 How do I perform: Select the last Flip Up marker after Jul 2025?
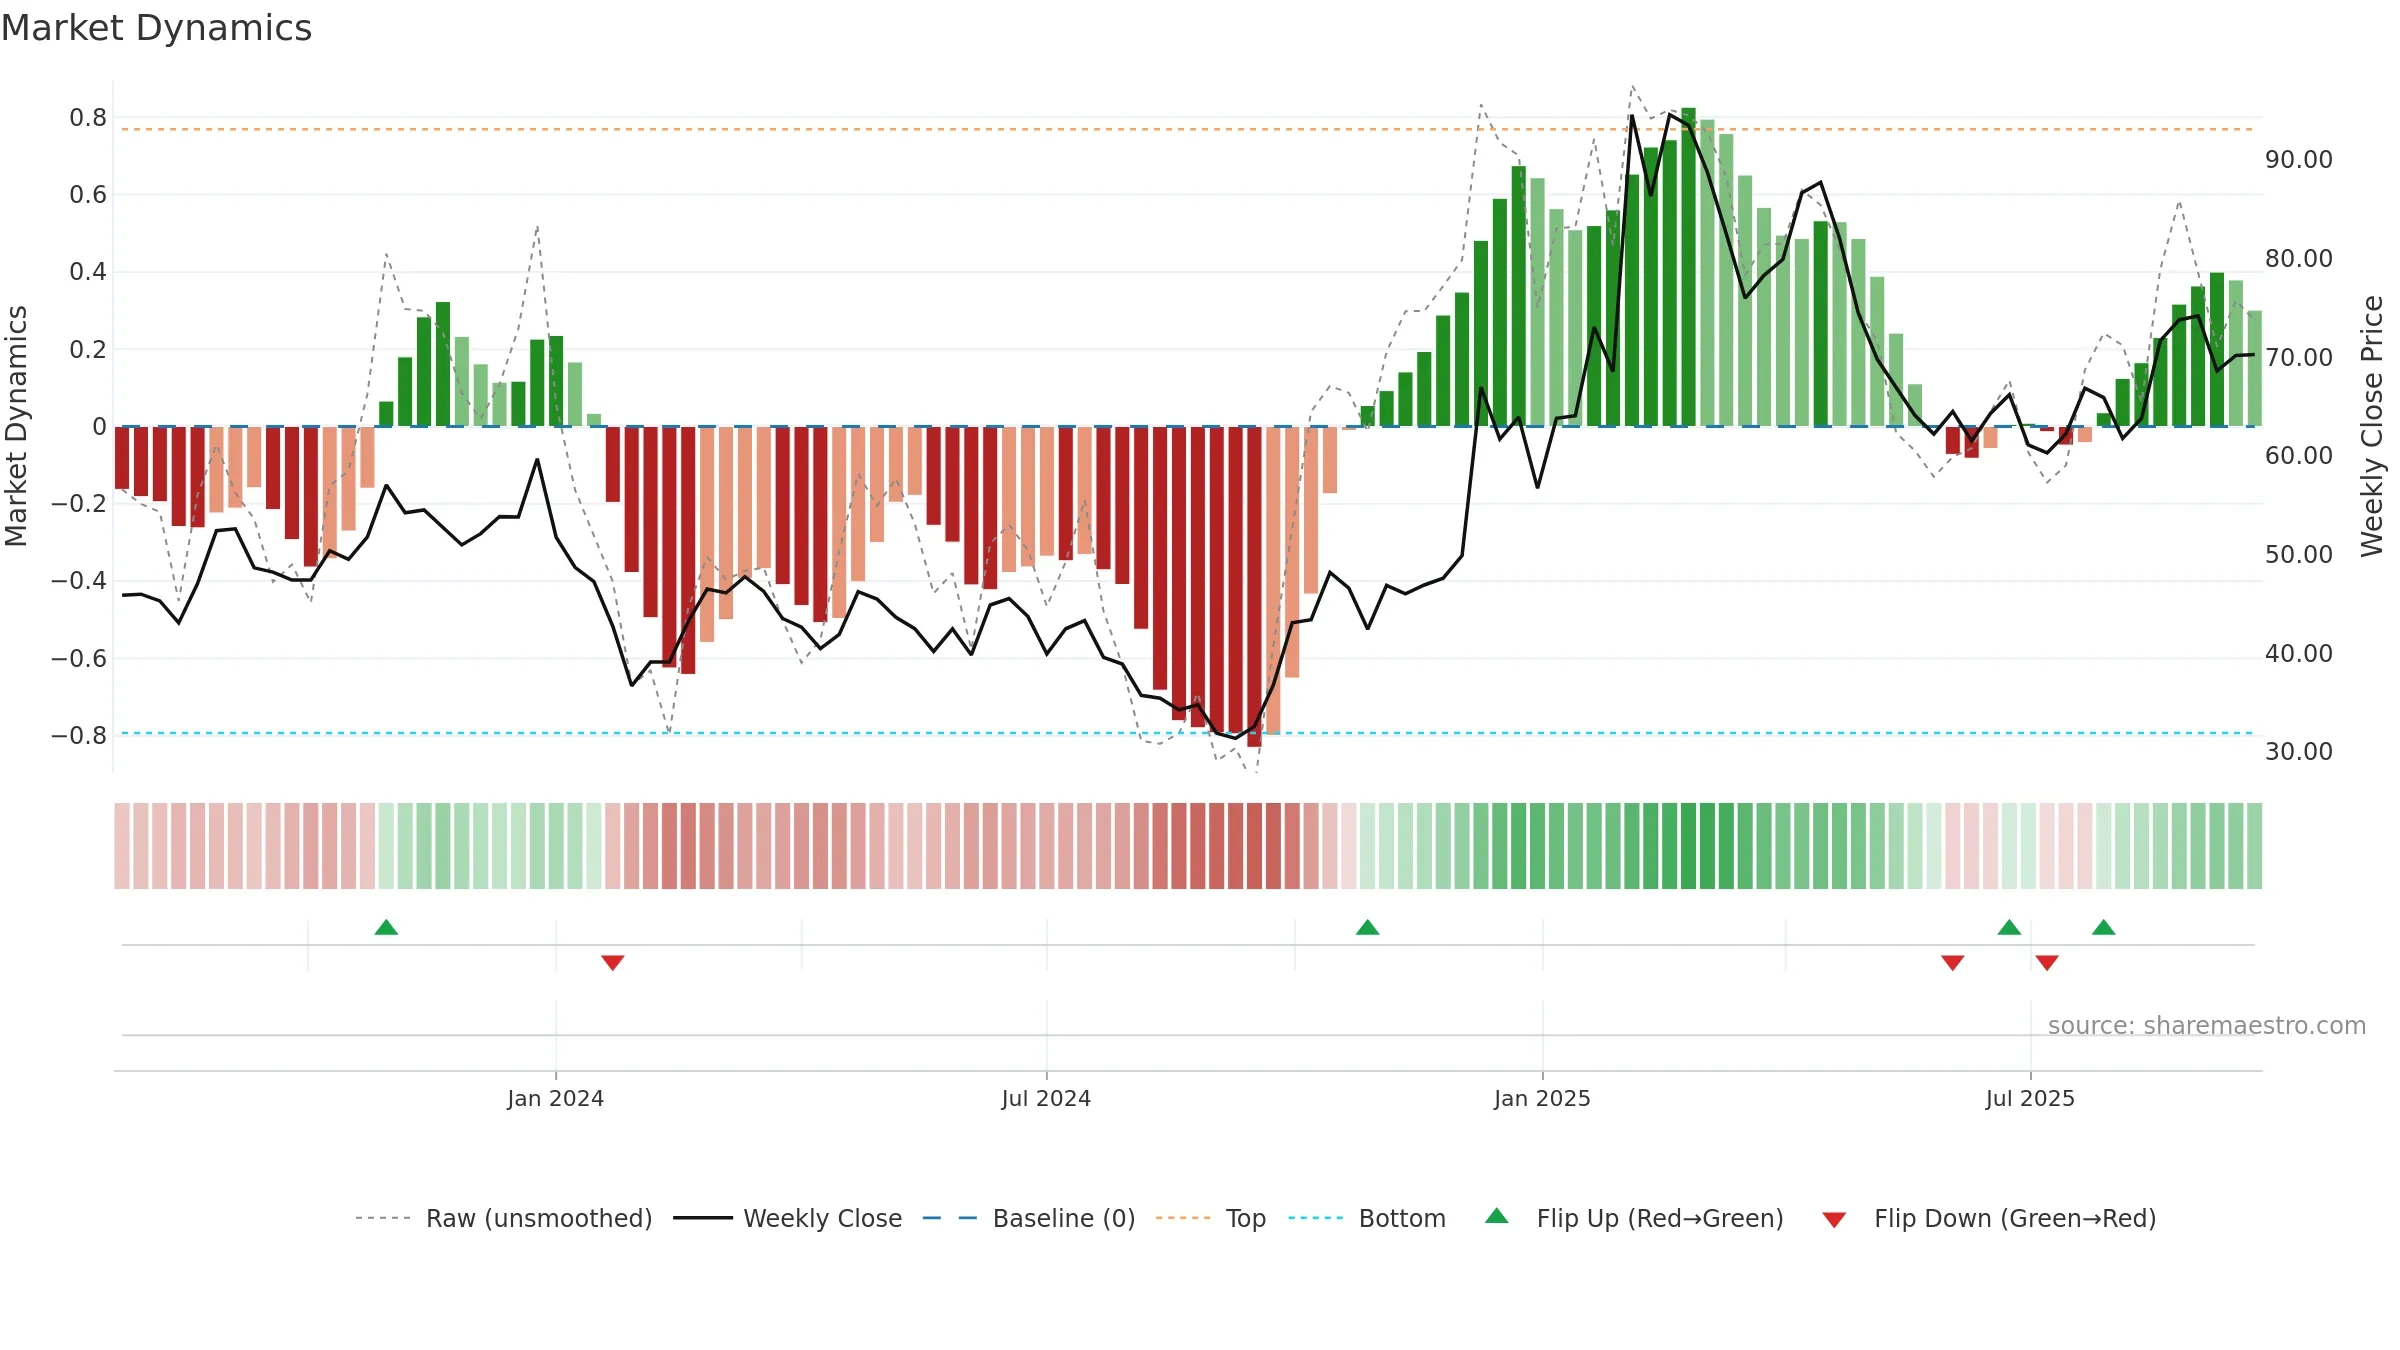(2104, 927)
